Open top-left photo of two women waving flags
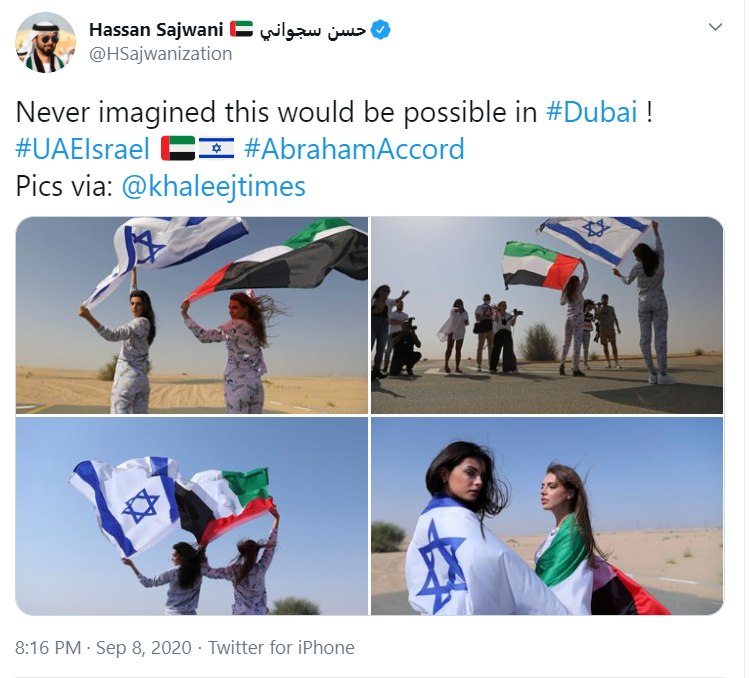This screenshot has width=749, height=678. click(x=192, y=315)
